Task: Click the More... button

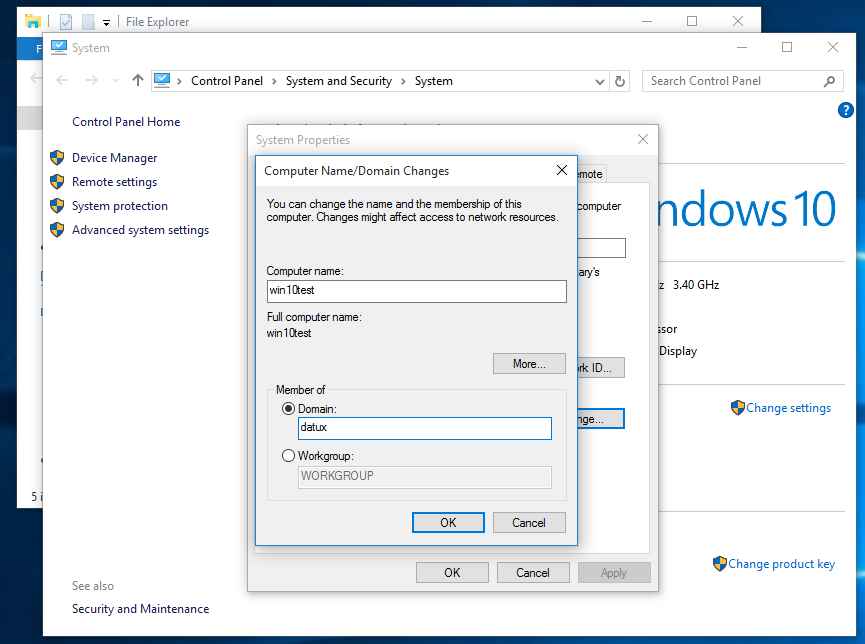Action: 529,364
